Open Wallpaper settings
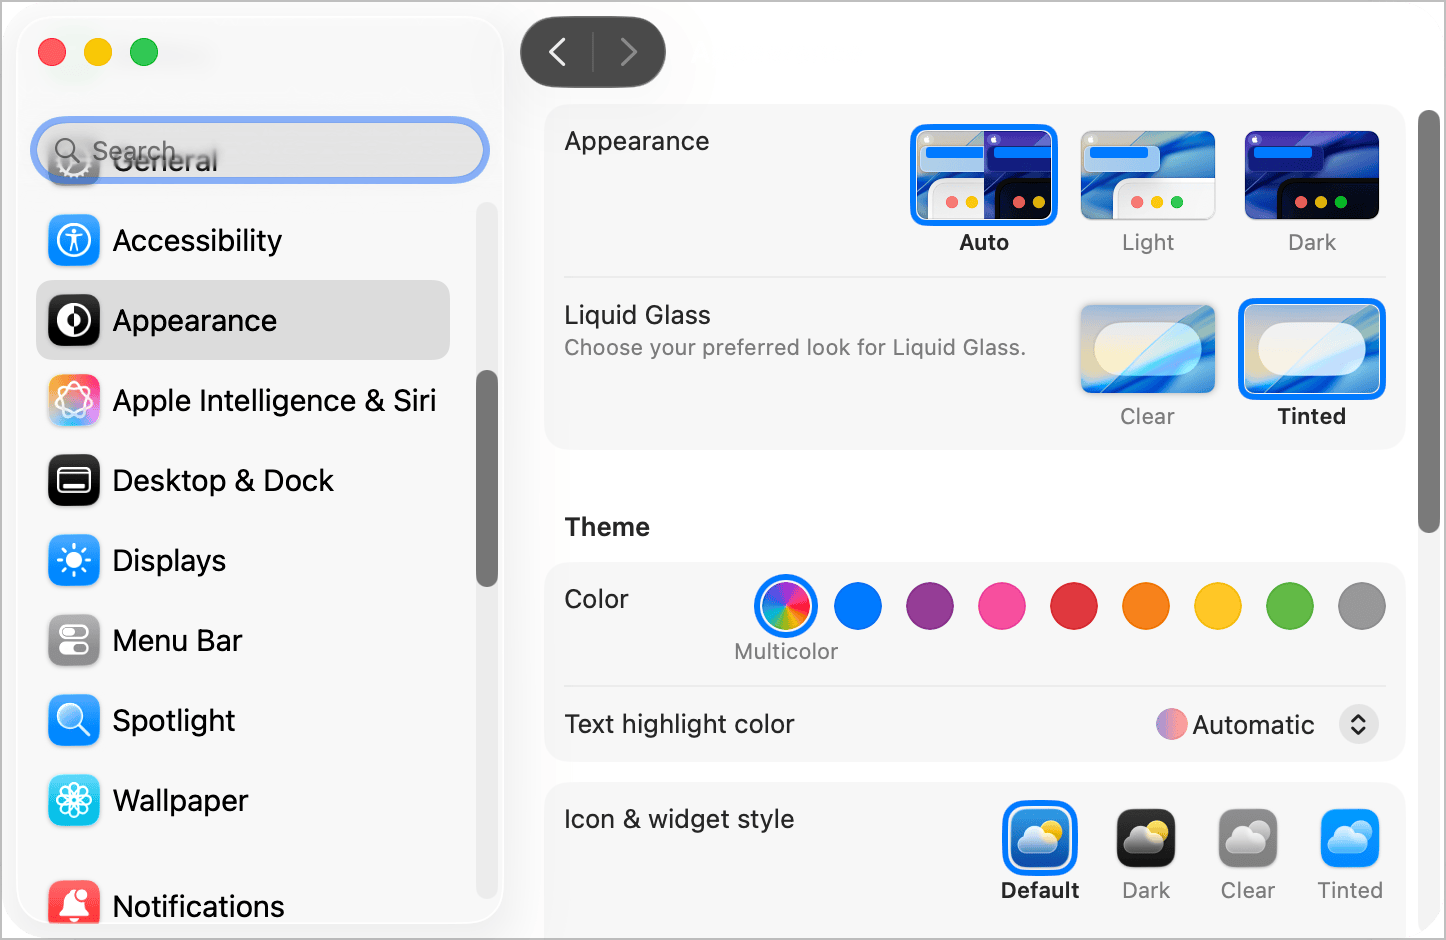Image resolution: width=1446 pixels, height=940 pixels. [x=180, y=800]
